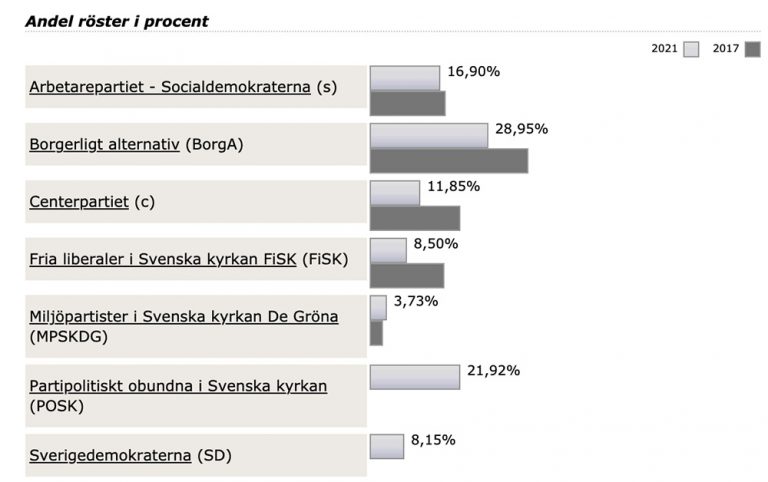Viewport: 768px width, 482px height.
Task: Click the 2017 dark gray legend swatch
Action: point(752,49)
